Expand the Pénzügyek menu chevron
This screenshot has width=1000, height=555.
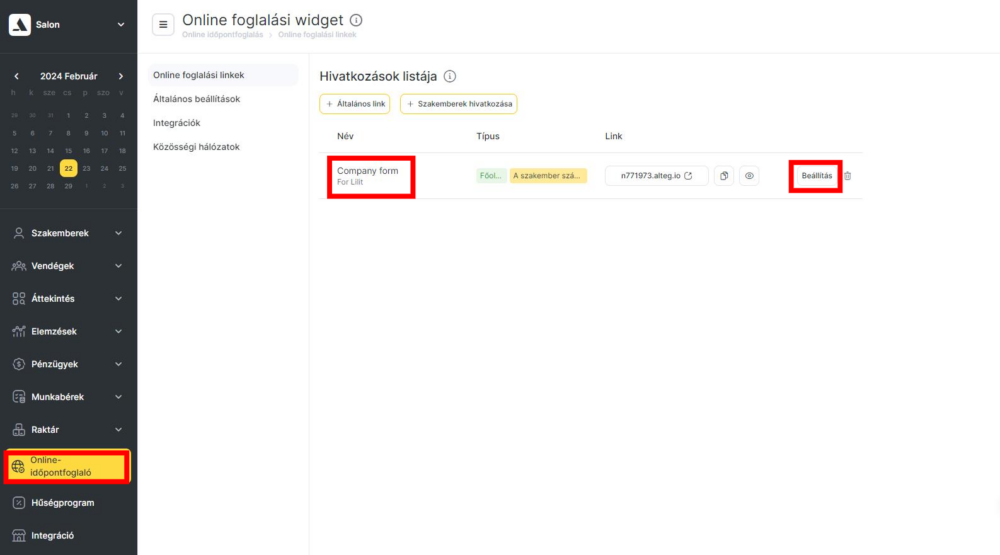click(x=119, y=364)
